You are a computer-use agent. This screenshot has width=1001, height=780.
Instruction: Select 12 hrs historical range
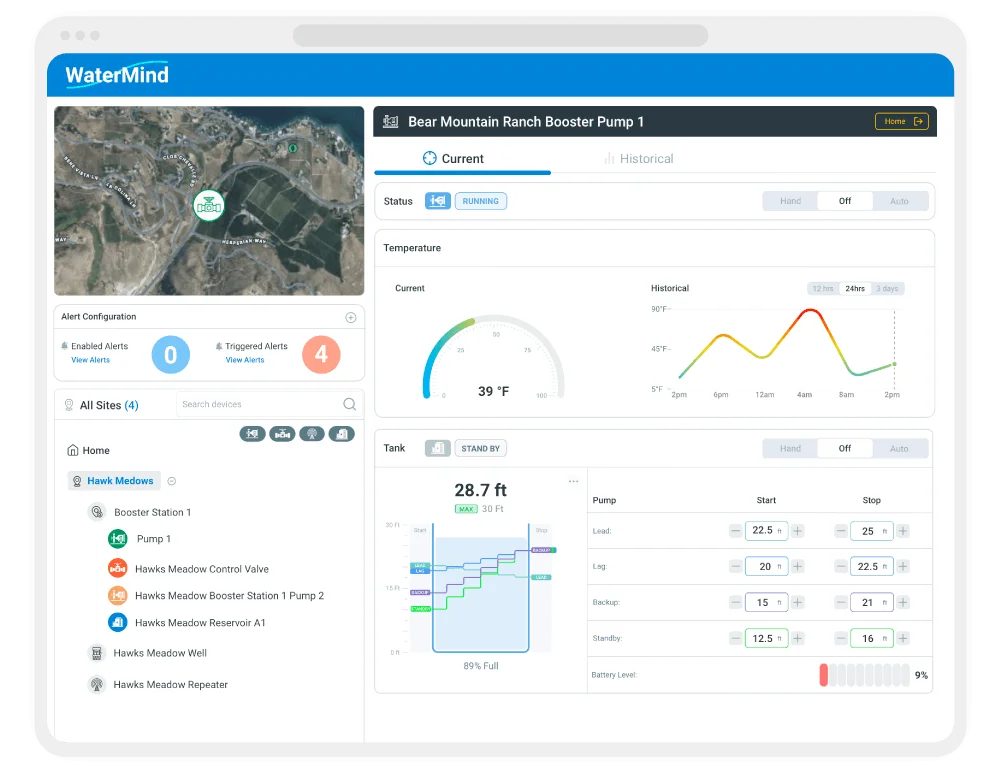(x=823, y=289)
